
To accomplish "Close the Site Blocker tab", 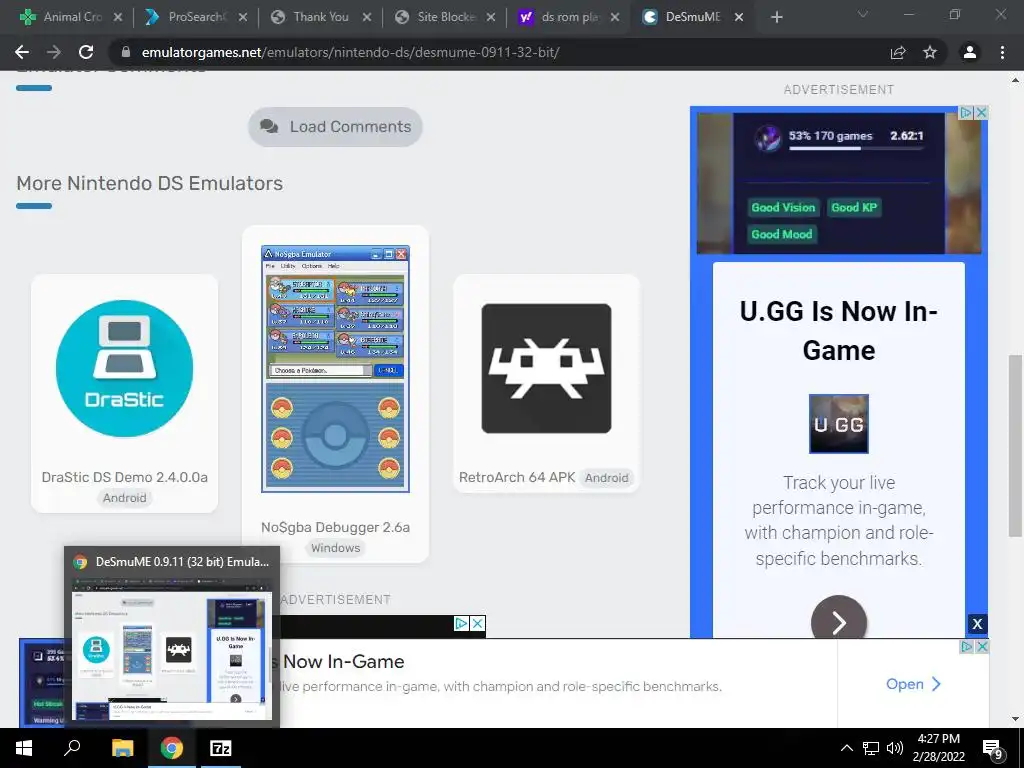I will pyautogui.click(x=490, y=17).
